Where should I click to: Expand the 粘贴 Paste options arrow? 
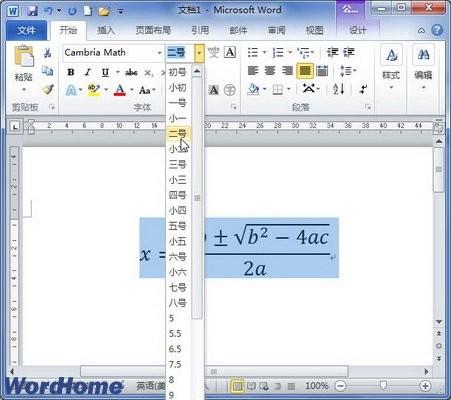pyautogui.click(x=24, y=90)
